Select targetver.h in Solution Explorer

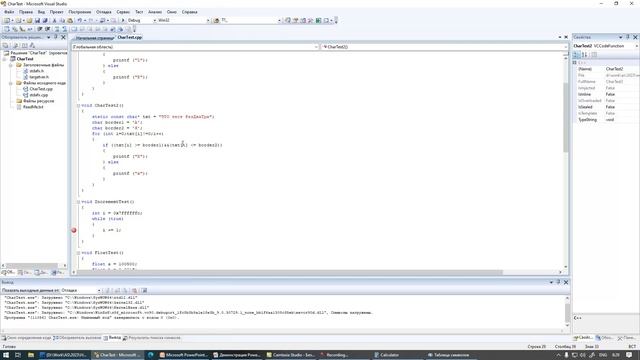coord(39,77)
